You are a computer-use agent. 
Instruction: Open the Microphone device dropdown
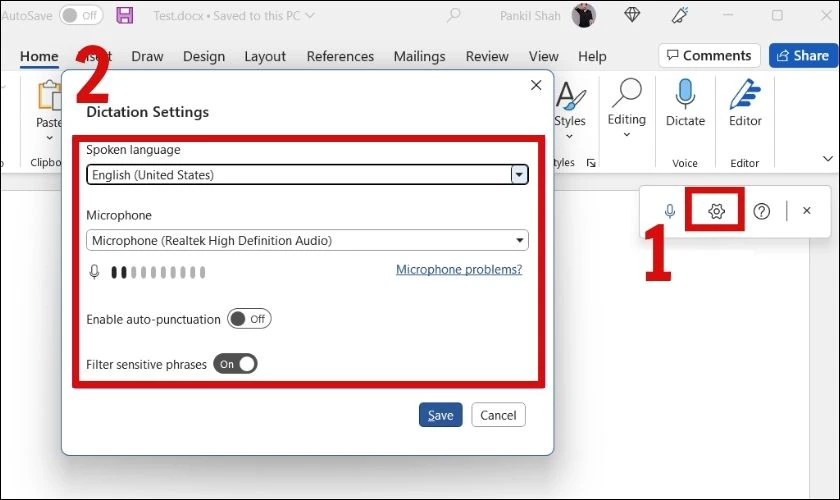coord(308,241)
